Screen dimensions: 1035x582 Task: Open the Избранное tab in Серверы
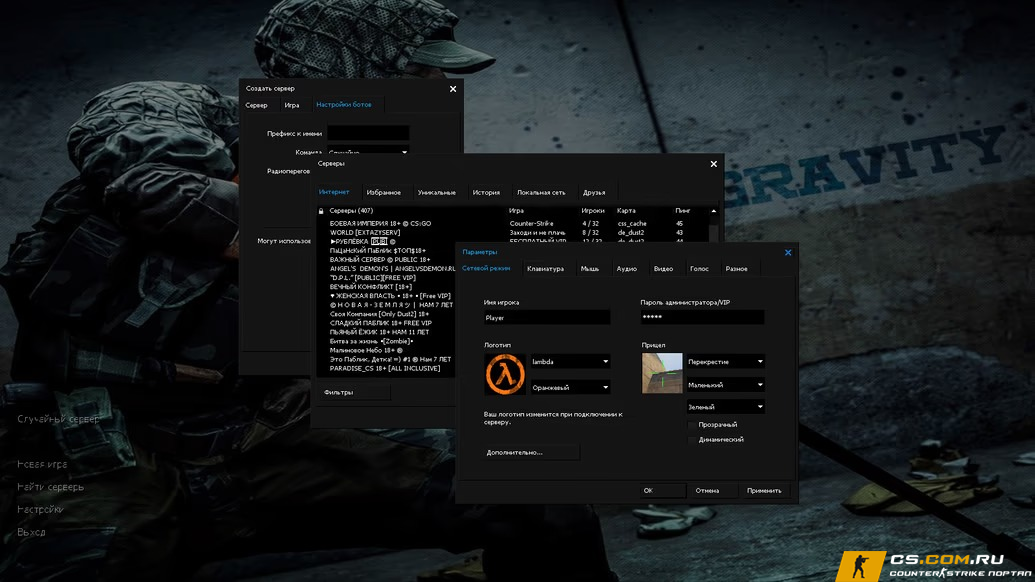(384, 193)
